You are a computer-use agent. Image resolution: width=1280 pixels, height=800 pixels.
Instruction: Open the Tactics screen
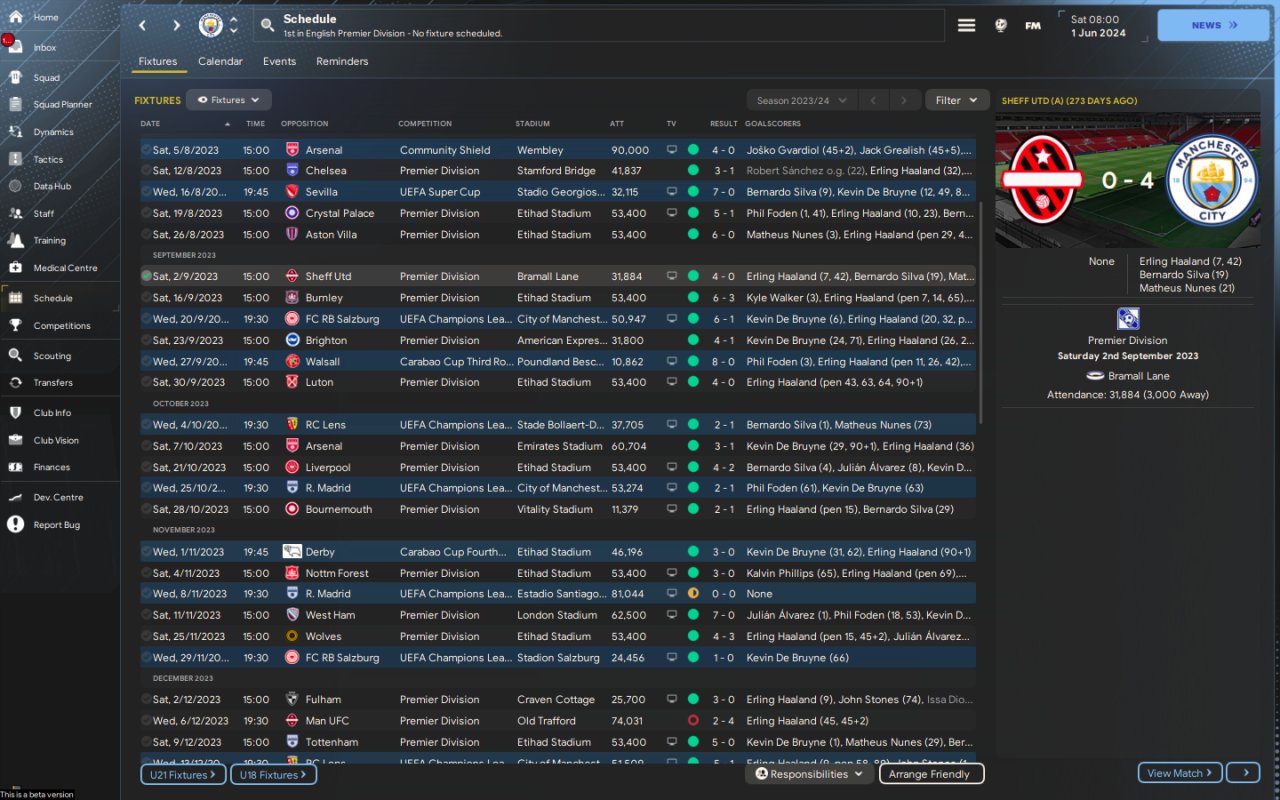(x=48, y=159)
